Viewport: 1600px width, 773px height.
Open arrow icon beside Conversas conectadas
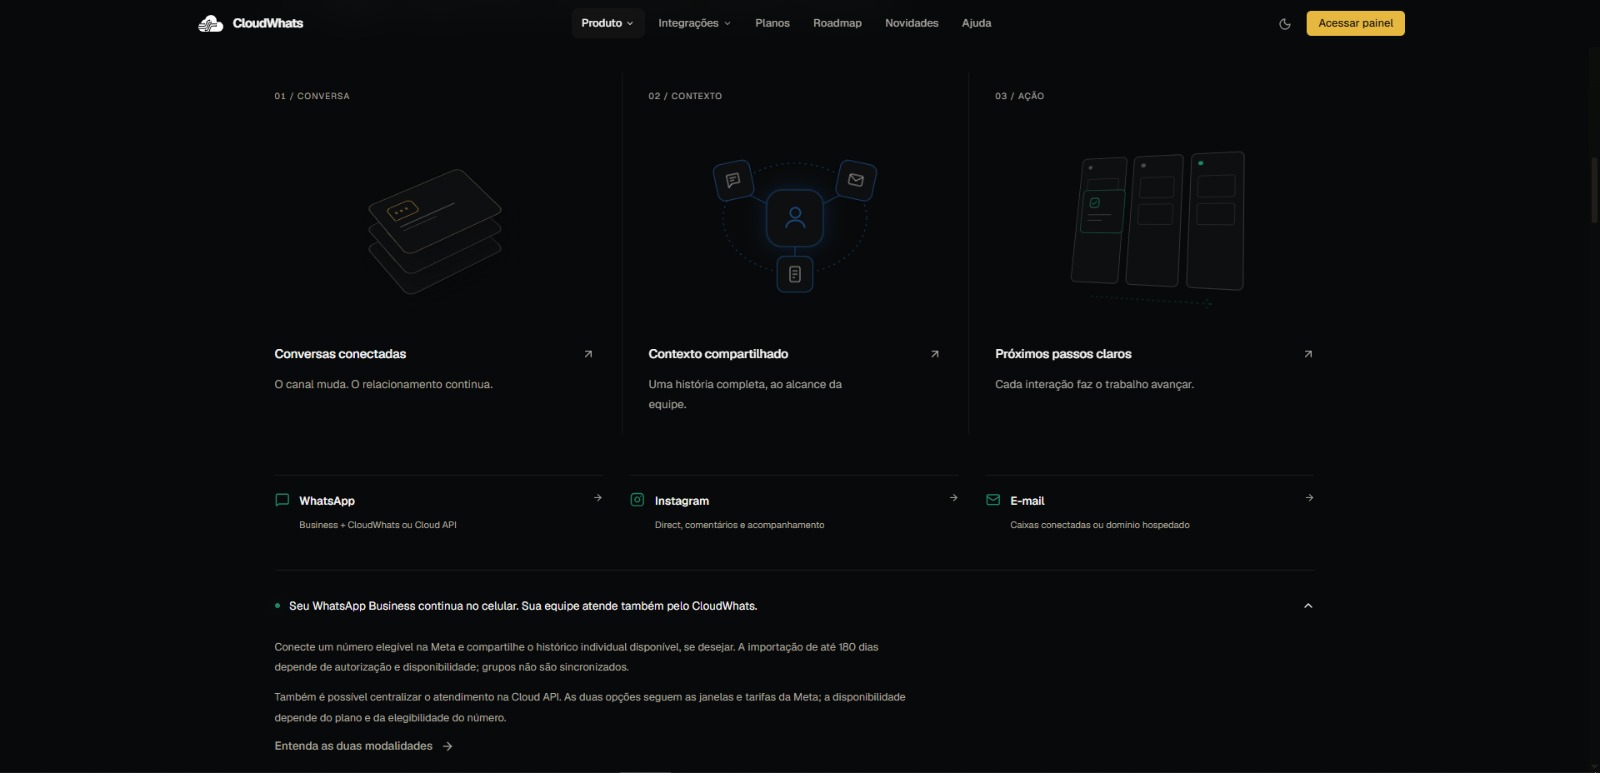pos(588,354)
